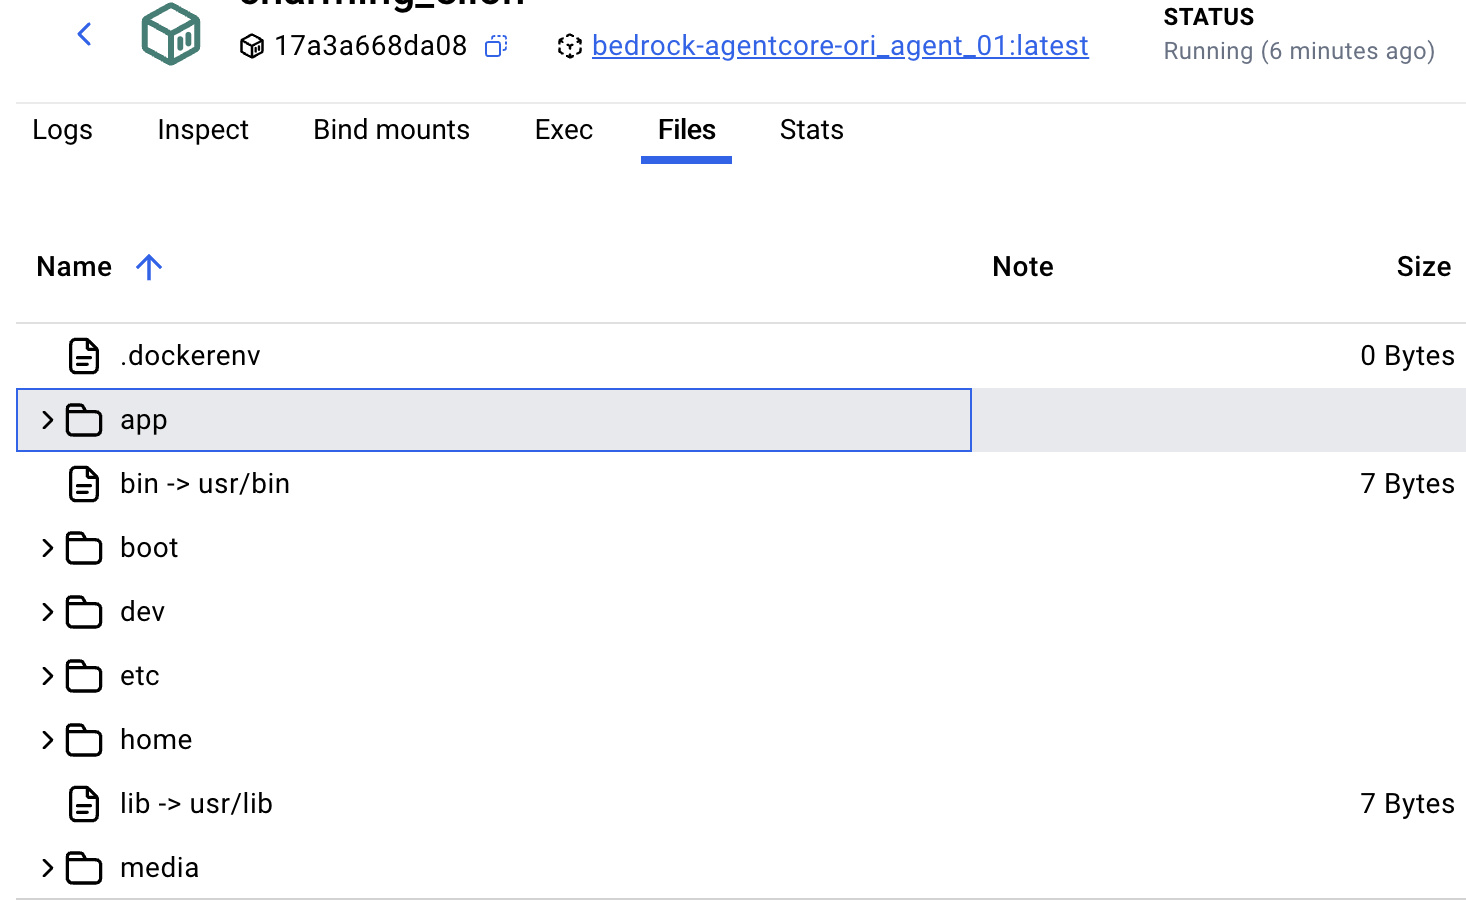Click the back arrow to leave the container view
Image resolution: width=1466 pixels, height=916 pixels.
(84, 33)
